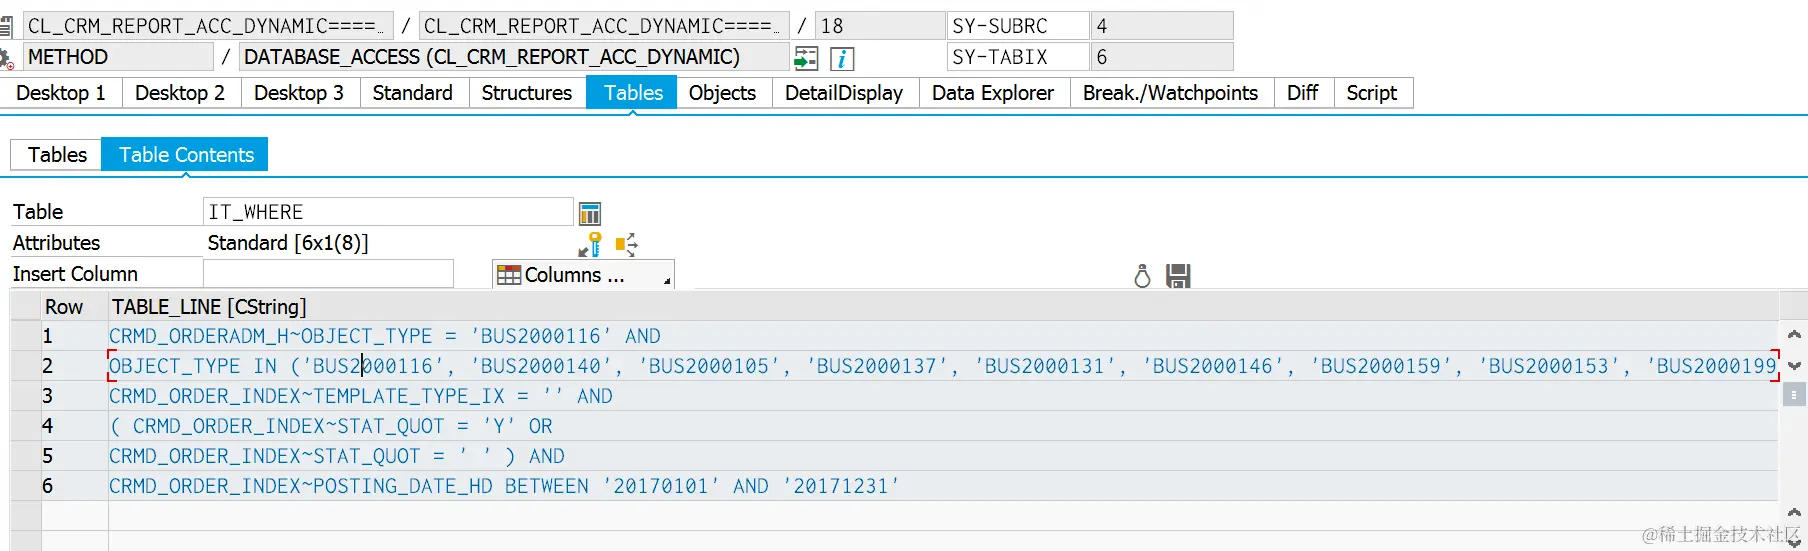
Task: Click the key icon under table name
Action: [590, 244]
